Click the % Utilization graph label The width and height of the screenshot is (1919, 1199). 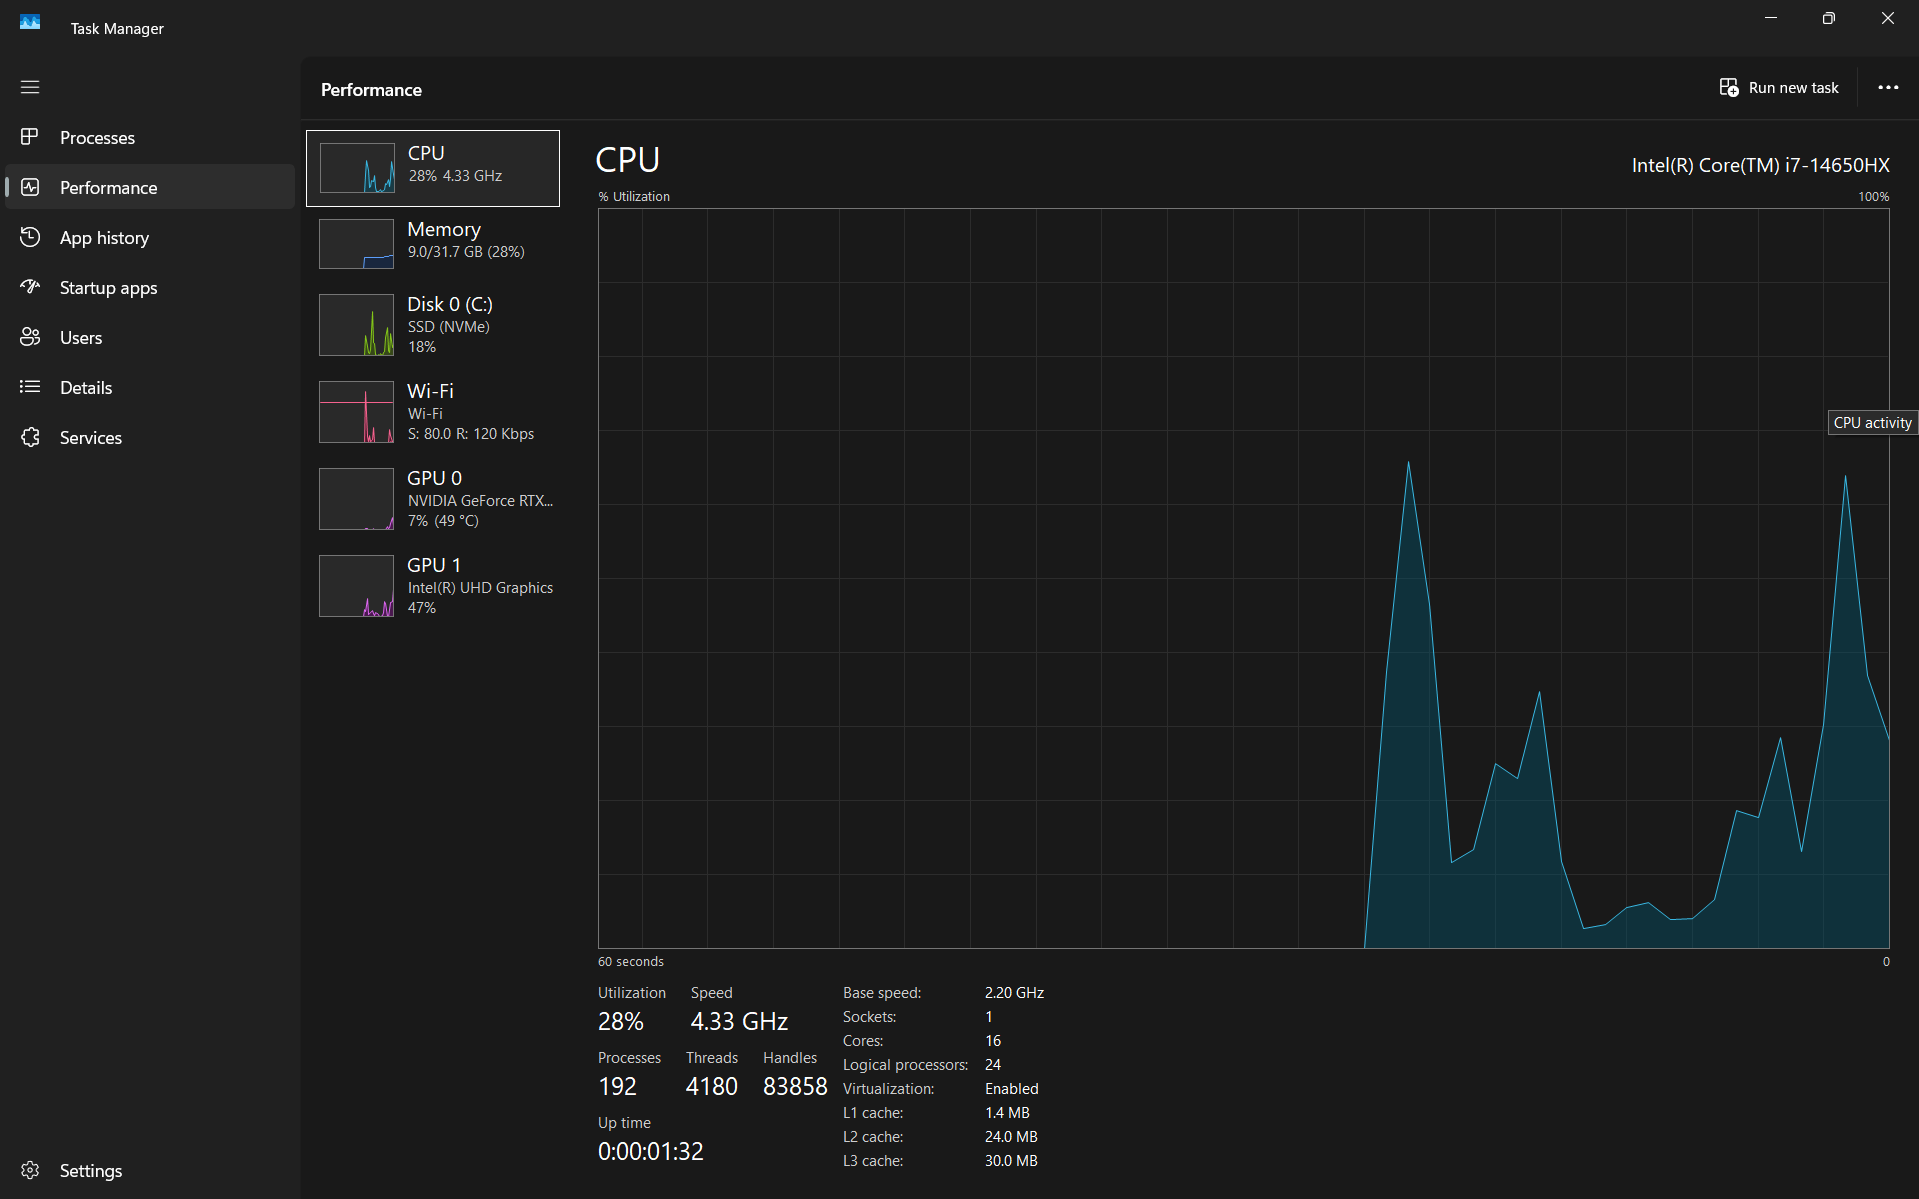[x=634, y=197]
